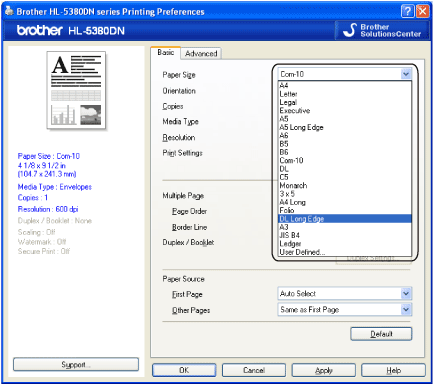Screen dimensions: 433x384
Task: Close the Printing Preferences window
Action: tap(423, 11)
